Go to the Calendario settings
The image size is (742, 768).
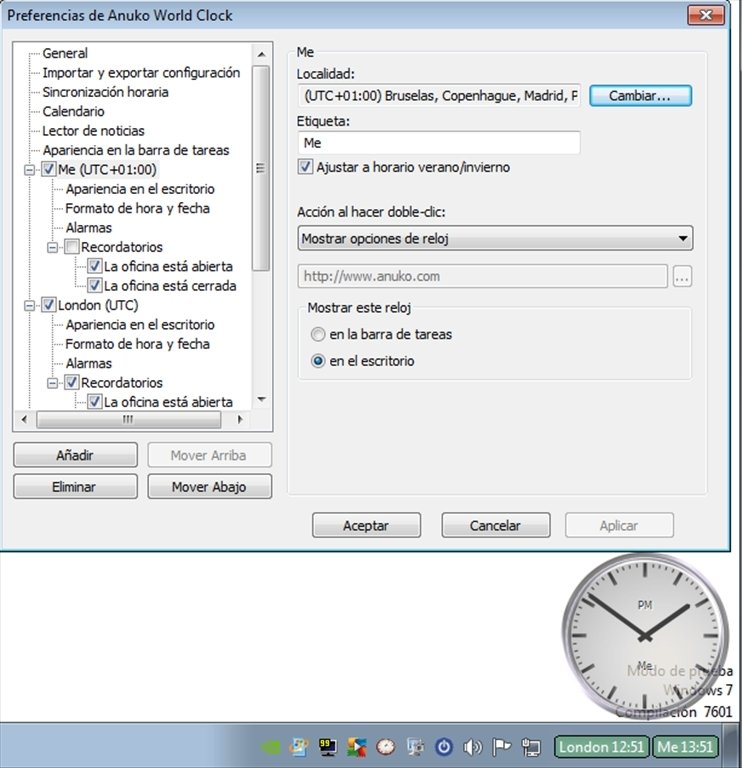[73, 111]
